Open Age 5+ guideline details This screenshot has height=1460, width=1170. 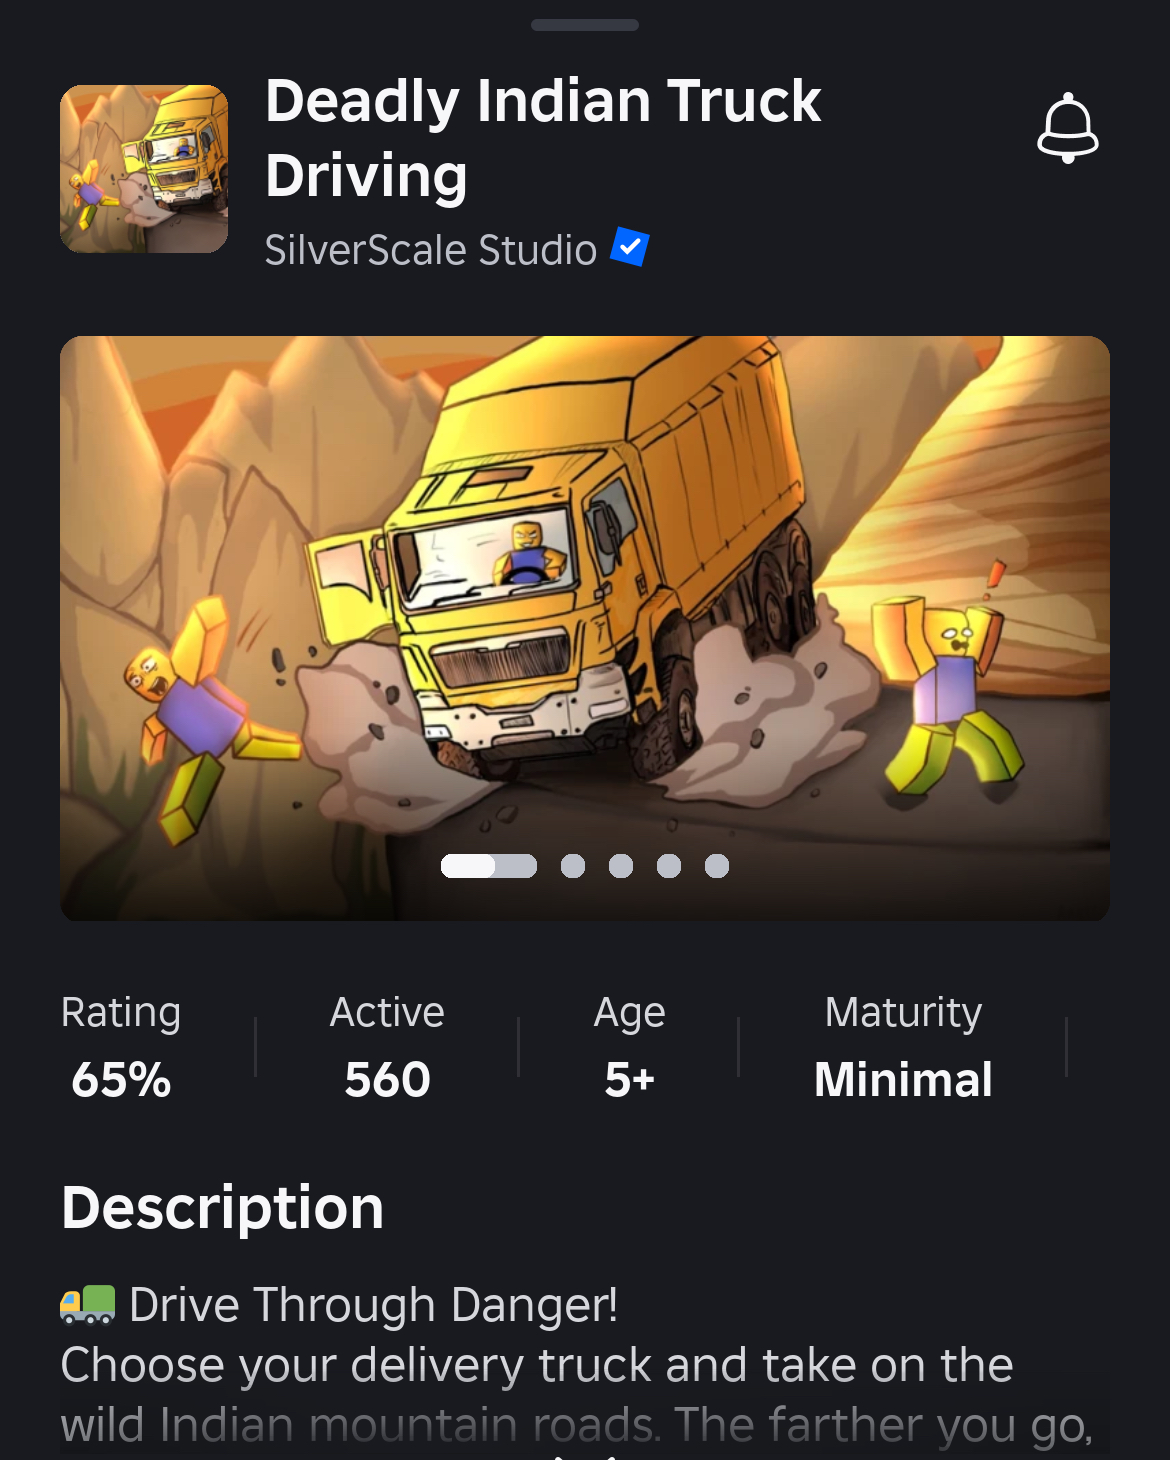[629, 1047]
